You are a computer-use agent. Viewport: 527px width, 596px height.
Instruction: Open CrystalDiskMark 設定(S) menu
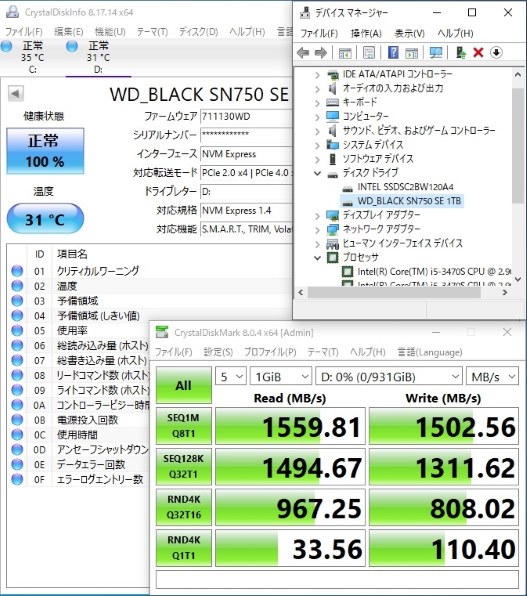pos(218,352)
